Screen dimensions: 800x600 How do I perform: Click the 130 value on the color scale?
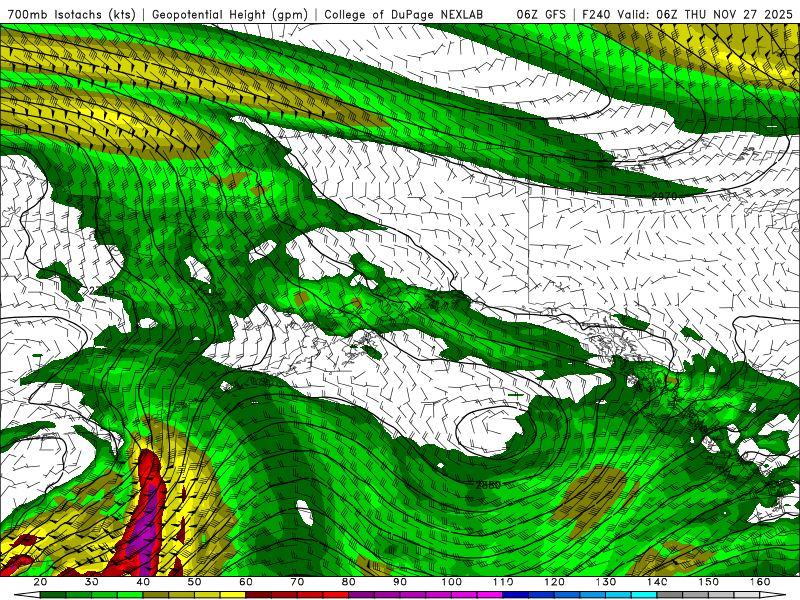coord(606,582)
